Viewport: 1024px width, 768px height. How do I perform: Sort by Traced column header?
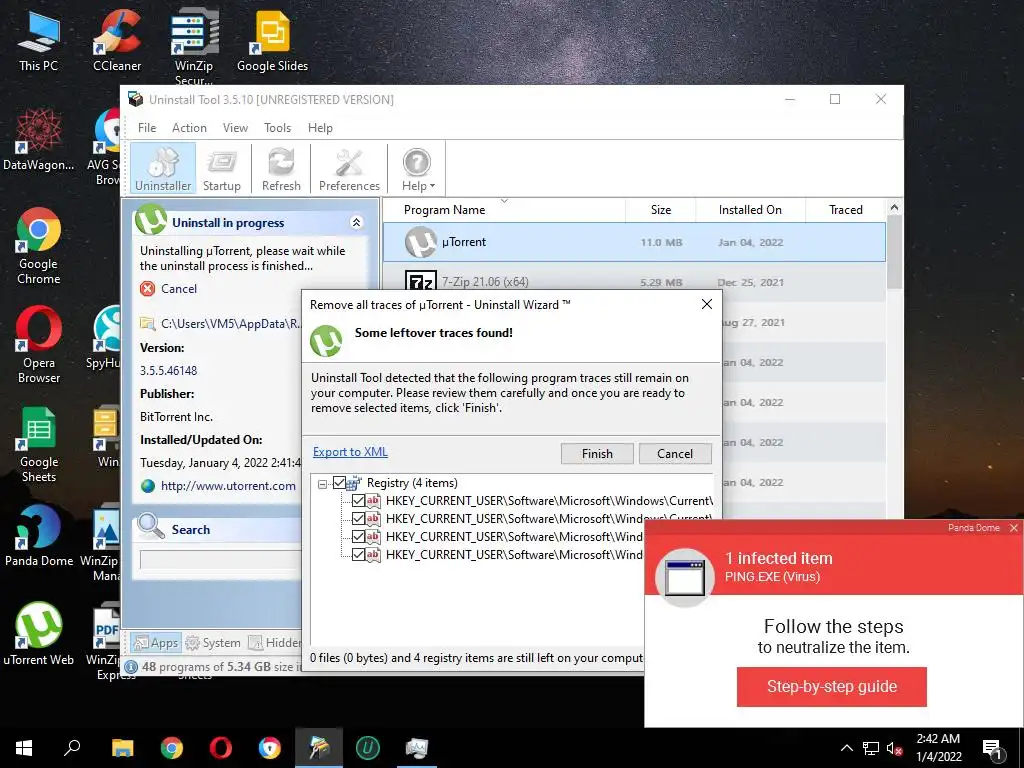(846, 210)
